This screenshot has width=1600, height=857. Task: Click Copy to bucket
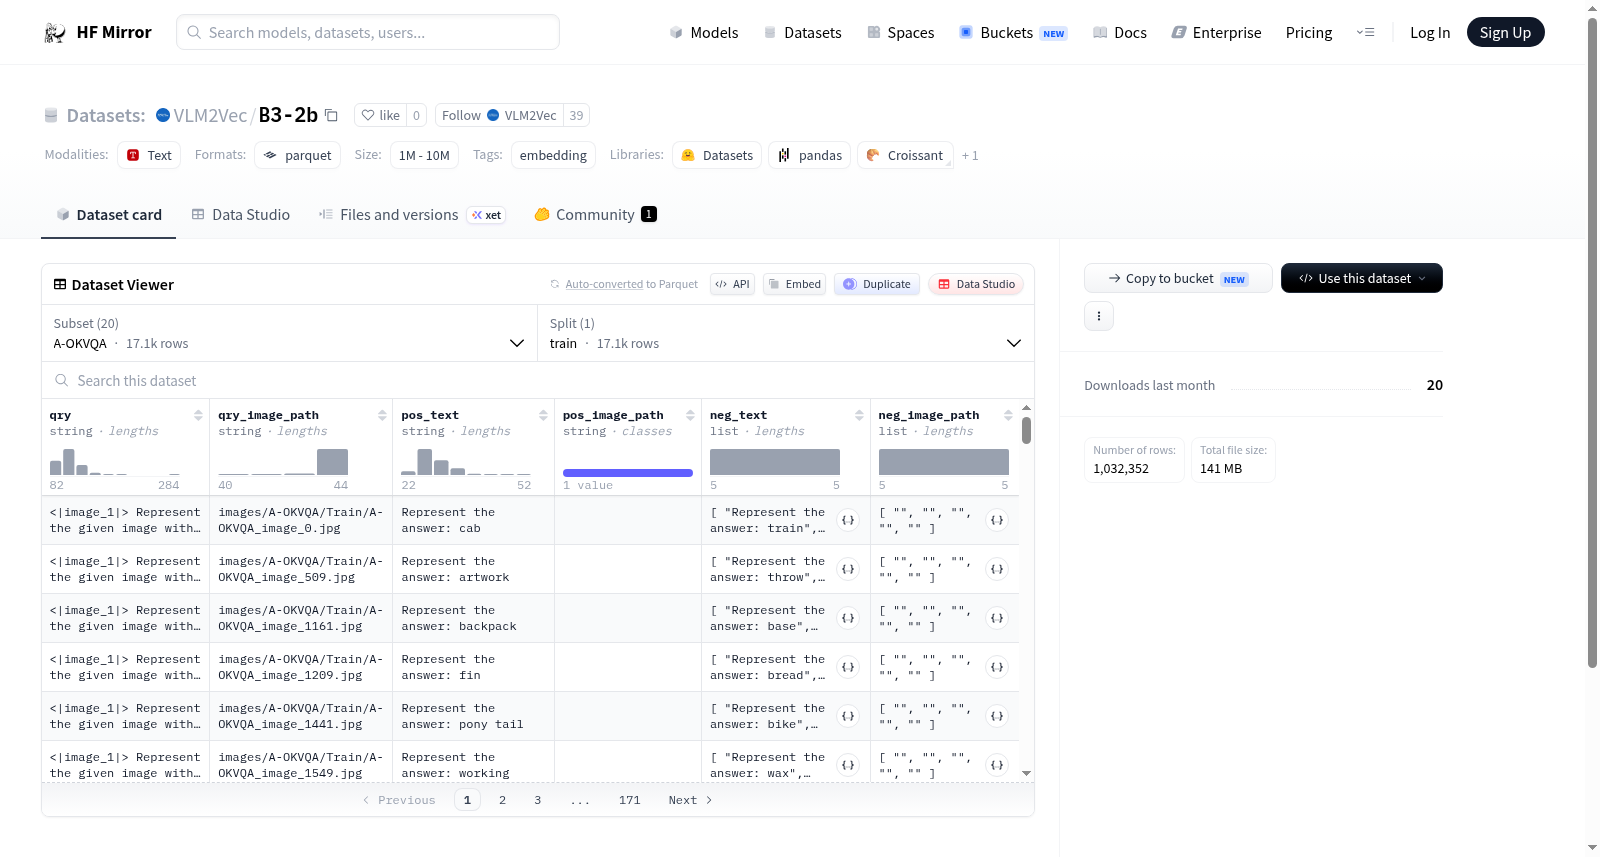[1178, 278]
